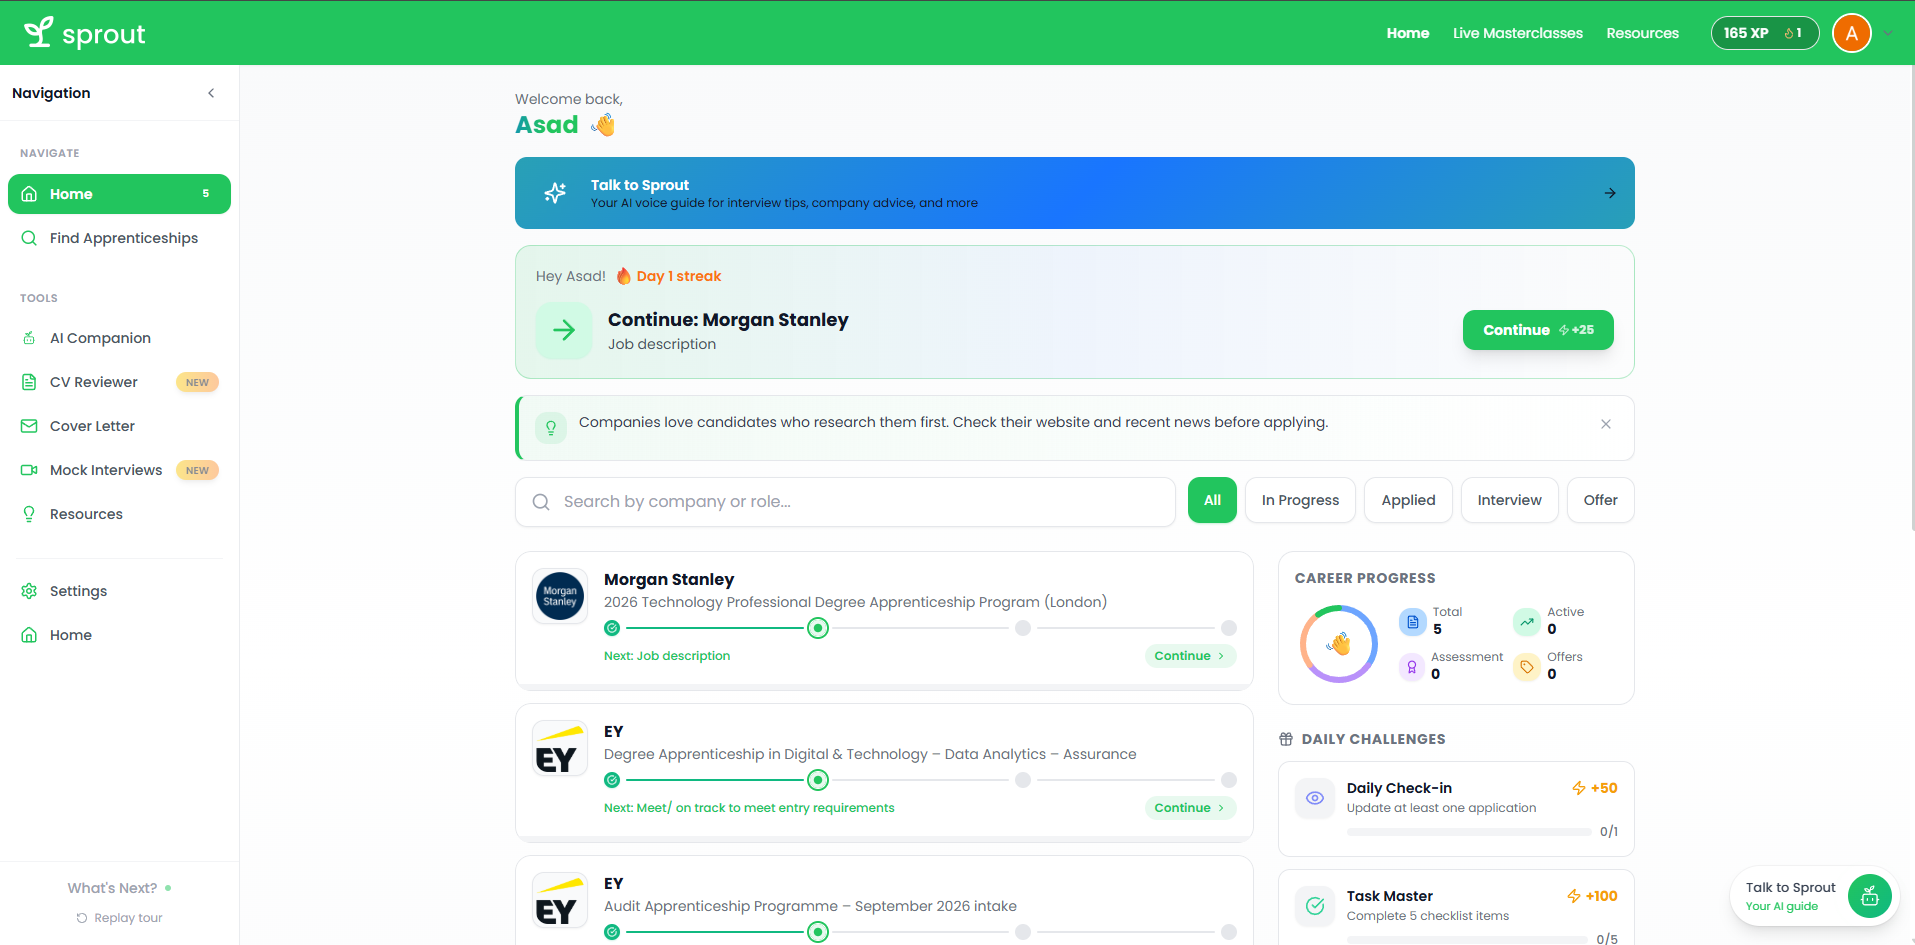Click the sidebar Resources lightbulb icon
Screen dimensions: 1915x945
pyautogui.click(x=29, y=514)
